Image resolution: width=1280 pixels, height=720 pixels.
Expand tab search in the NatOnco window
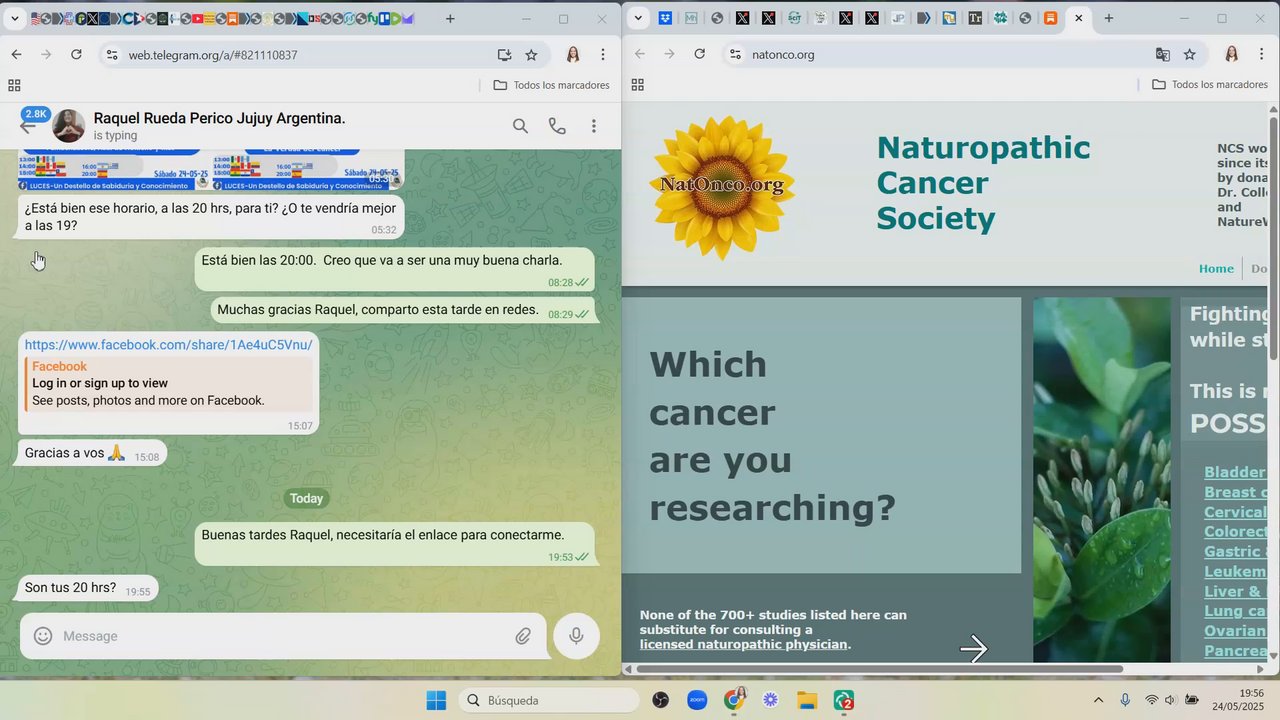click(638, 18)
